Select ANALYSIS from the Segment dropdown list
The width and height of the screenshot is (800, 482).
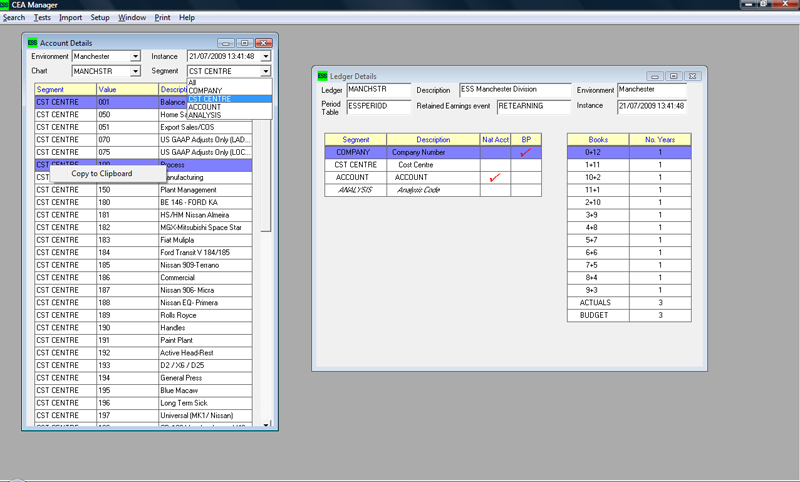[205, 115]
